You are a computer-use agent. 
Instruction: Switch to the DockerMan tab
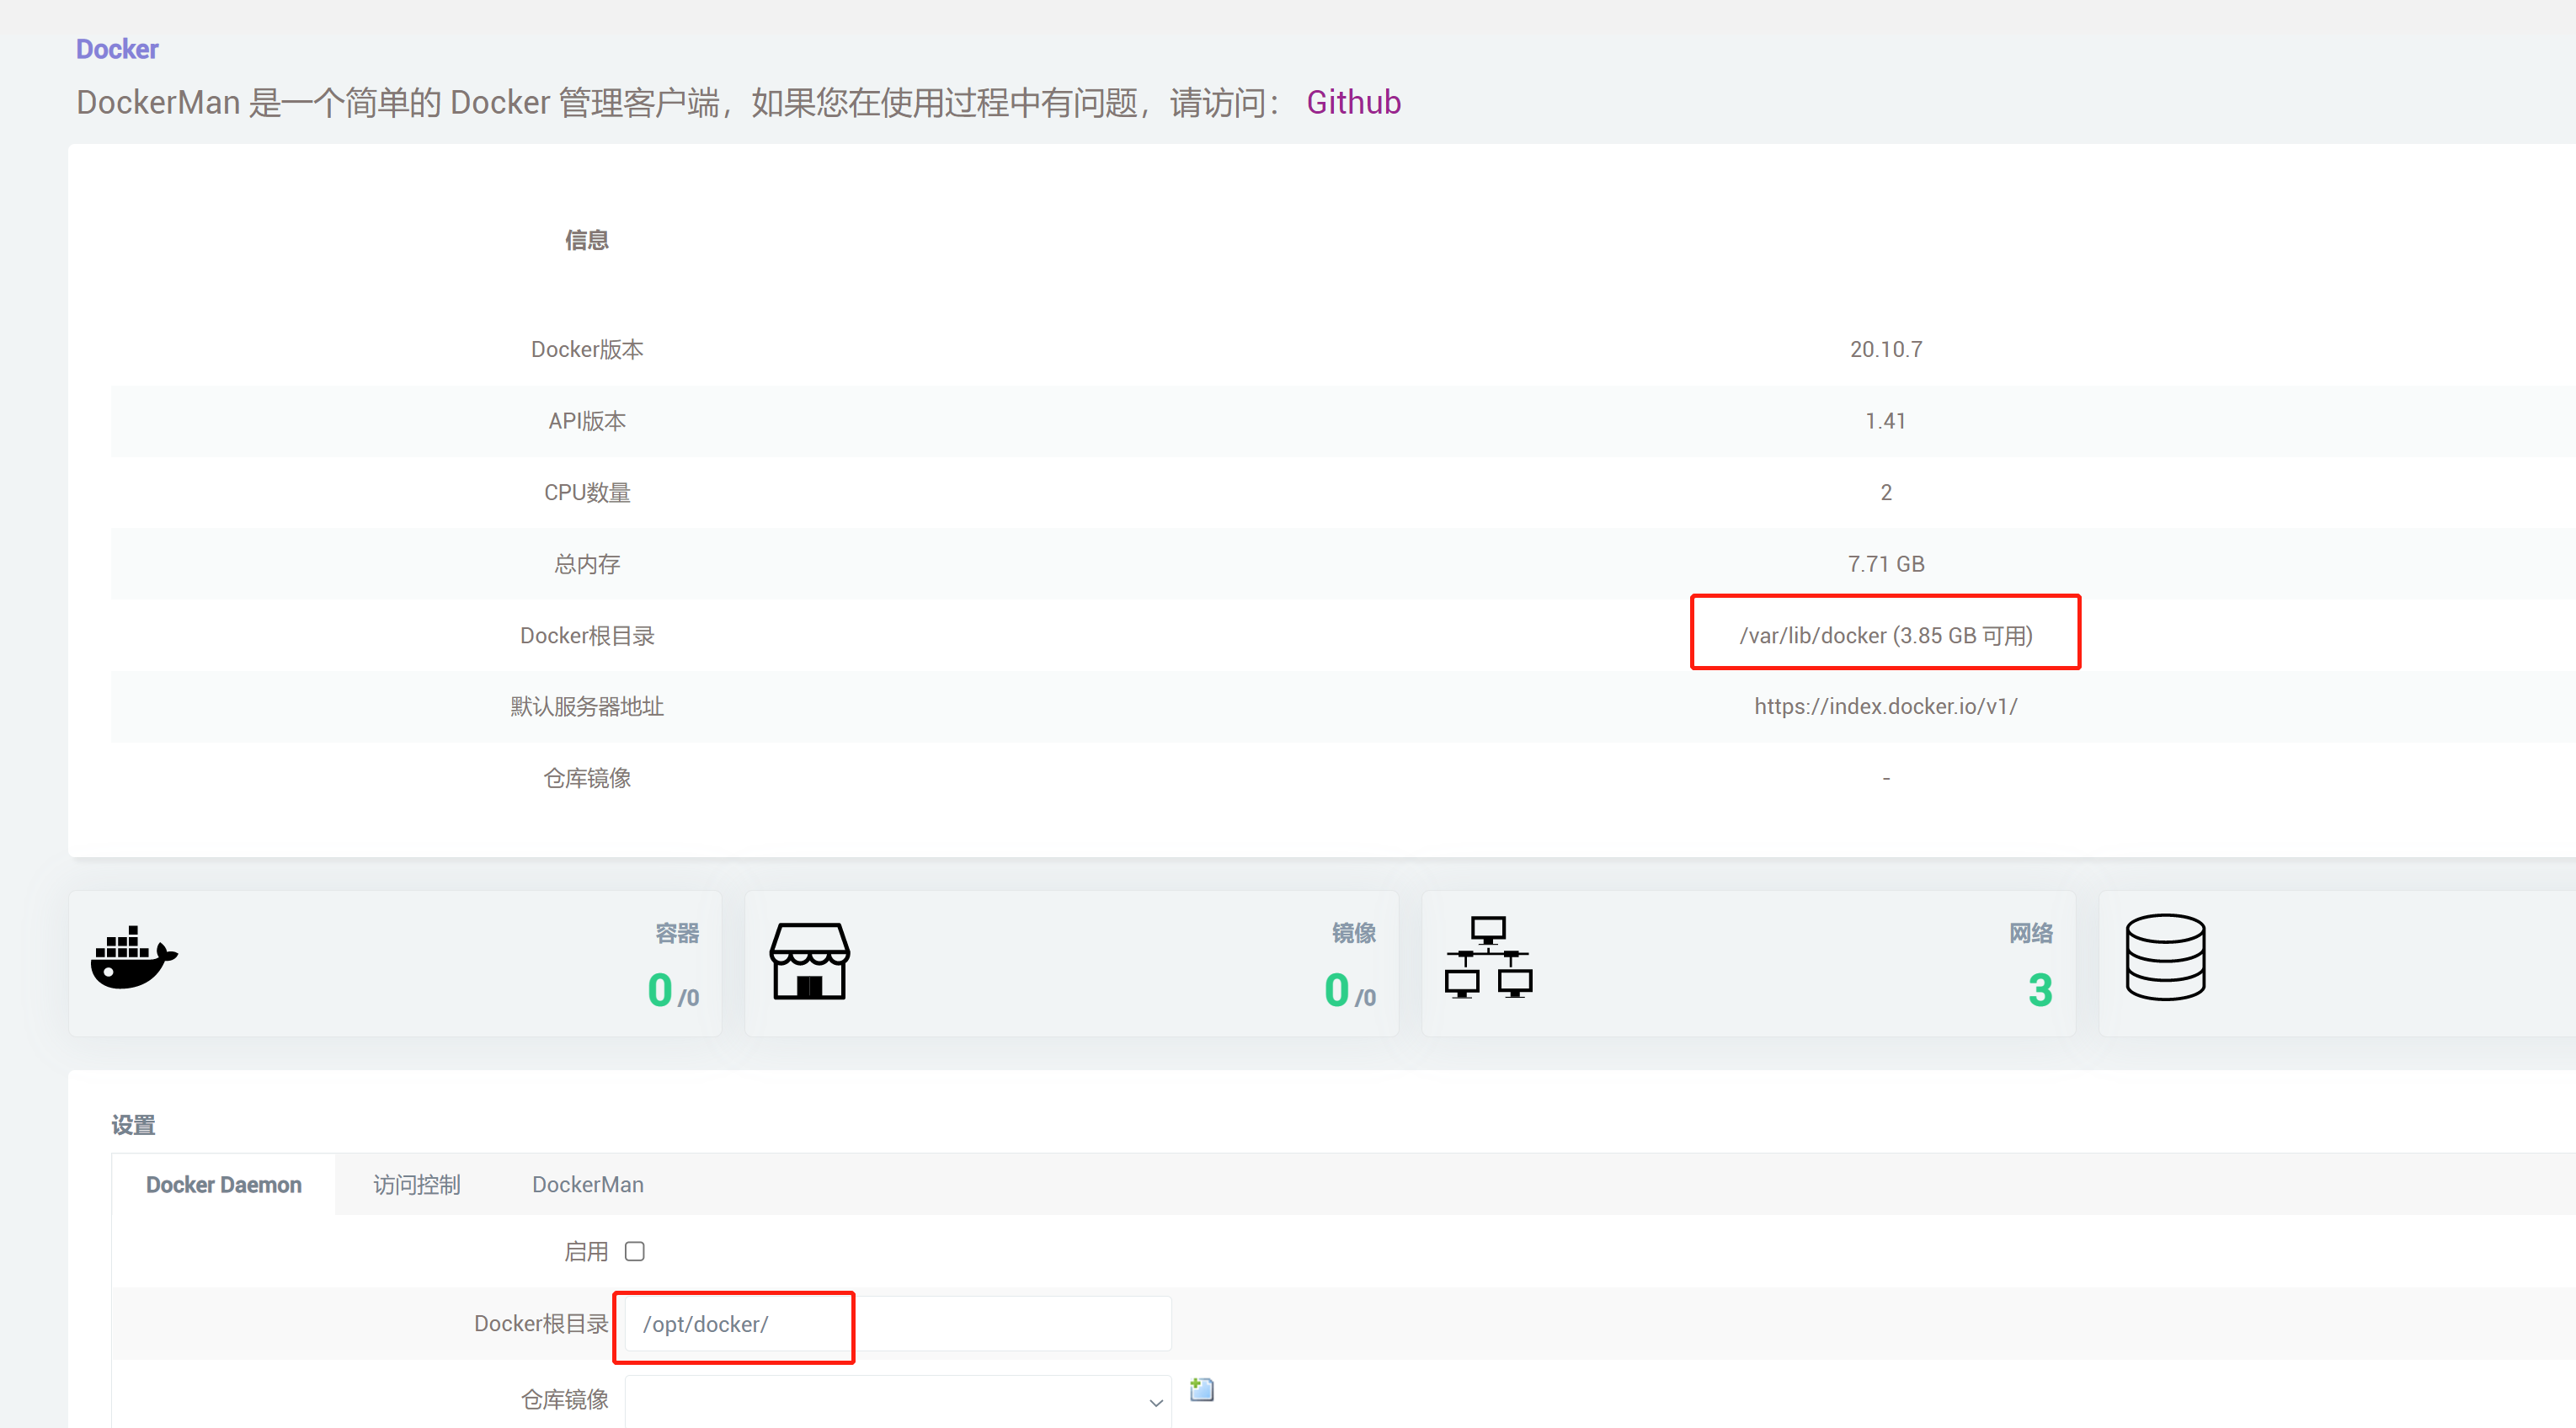(x=587, y=1184)
